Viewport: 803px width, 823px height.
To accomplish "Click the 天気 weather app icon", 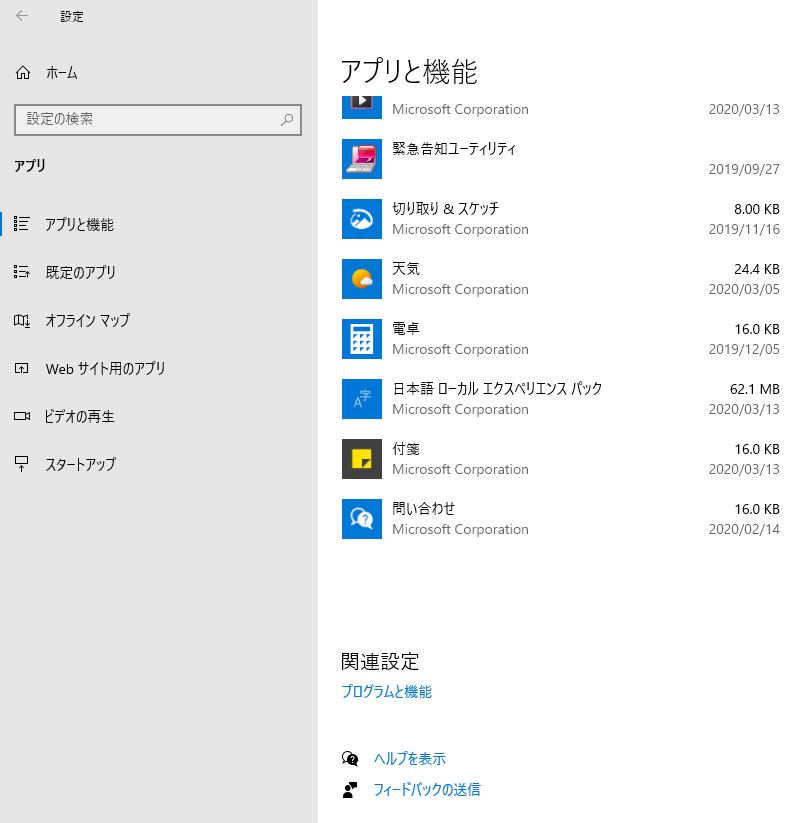I will pos(362,279).
